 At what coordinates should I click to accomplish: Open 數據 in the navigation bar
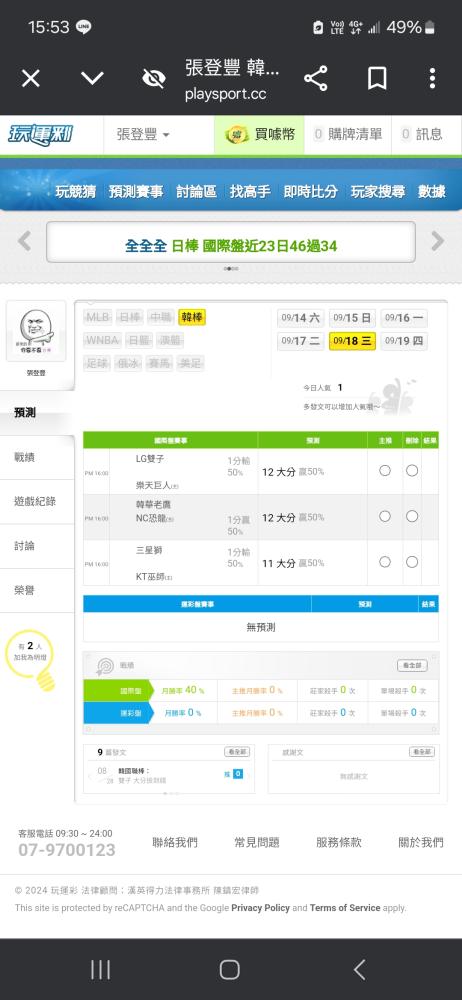(x=432, y=191)
